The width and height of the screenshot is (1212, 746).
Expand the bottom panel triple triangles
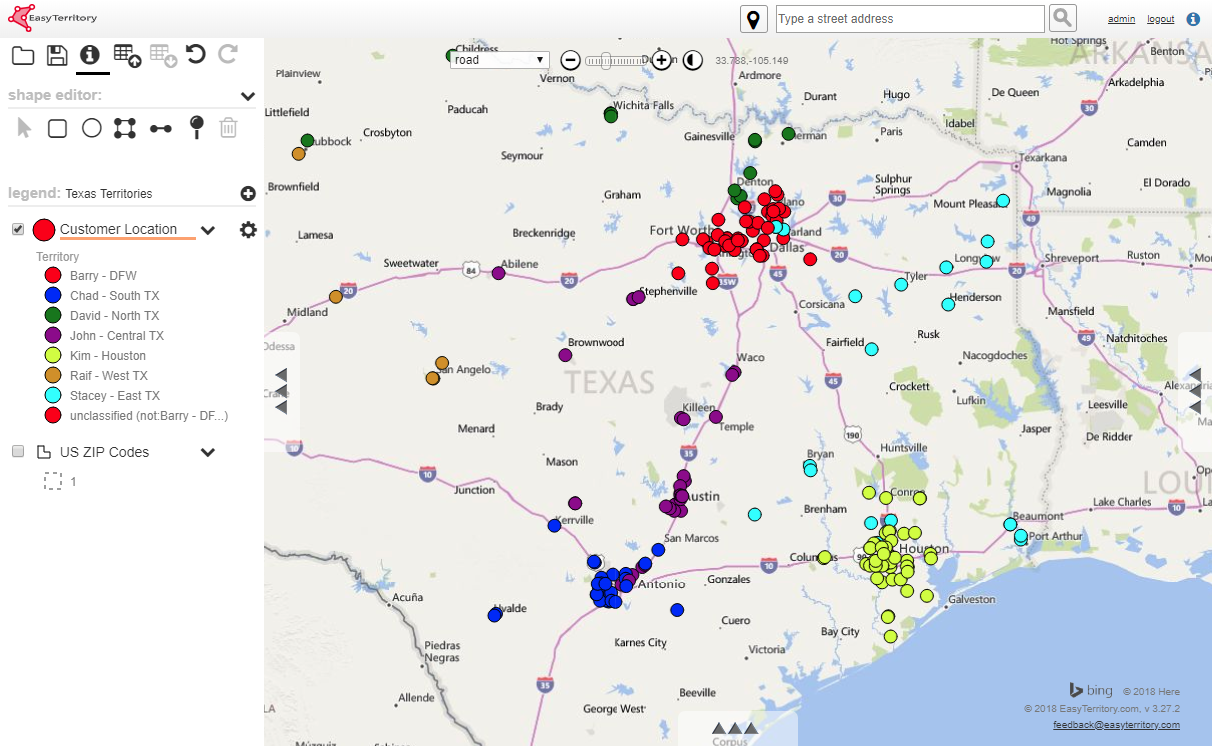(735, 728)
